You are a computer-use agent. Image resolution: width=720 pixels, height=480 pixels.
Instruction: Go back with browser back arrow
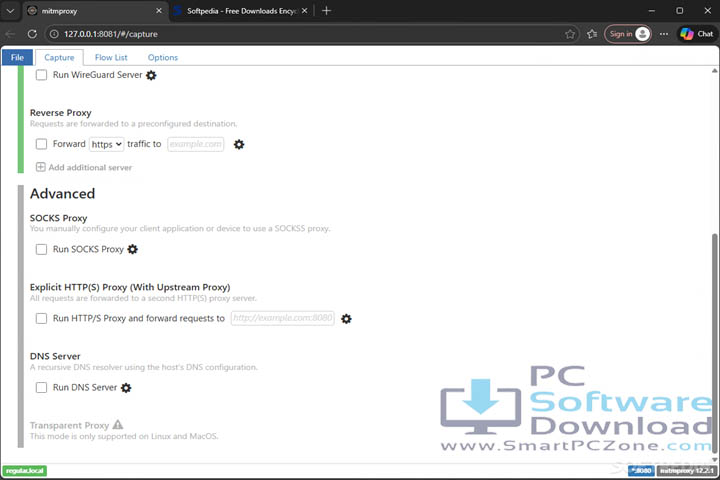coord(10,34)
